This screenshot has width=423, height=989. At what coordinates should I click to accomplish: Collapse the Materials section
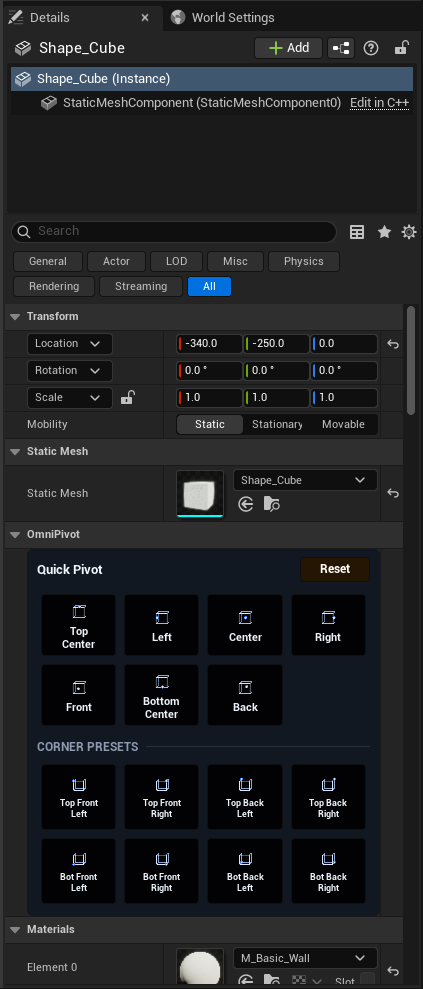(x=15, y=929)
